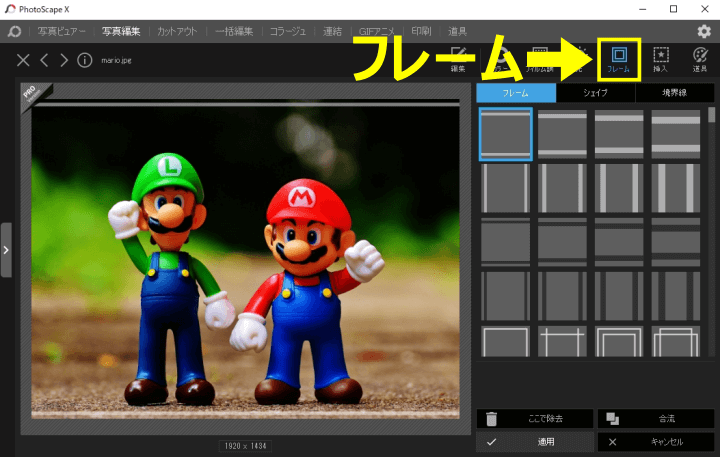
Task: Show photo info with the (i) icon
Action: [84, 60]
